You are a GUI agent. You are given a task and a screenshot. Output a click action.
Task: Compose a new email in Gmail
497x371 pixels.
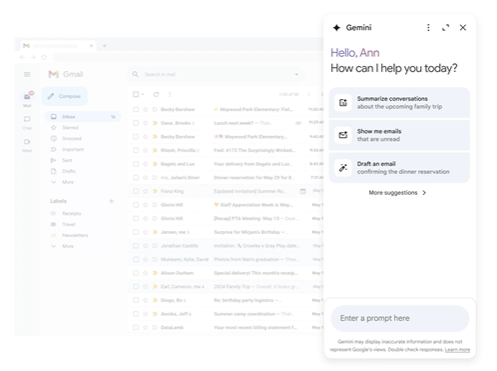(64, 96)
